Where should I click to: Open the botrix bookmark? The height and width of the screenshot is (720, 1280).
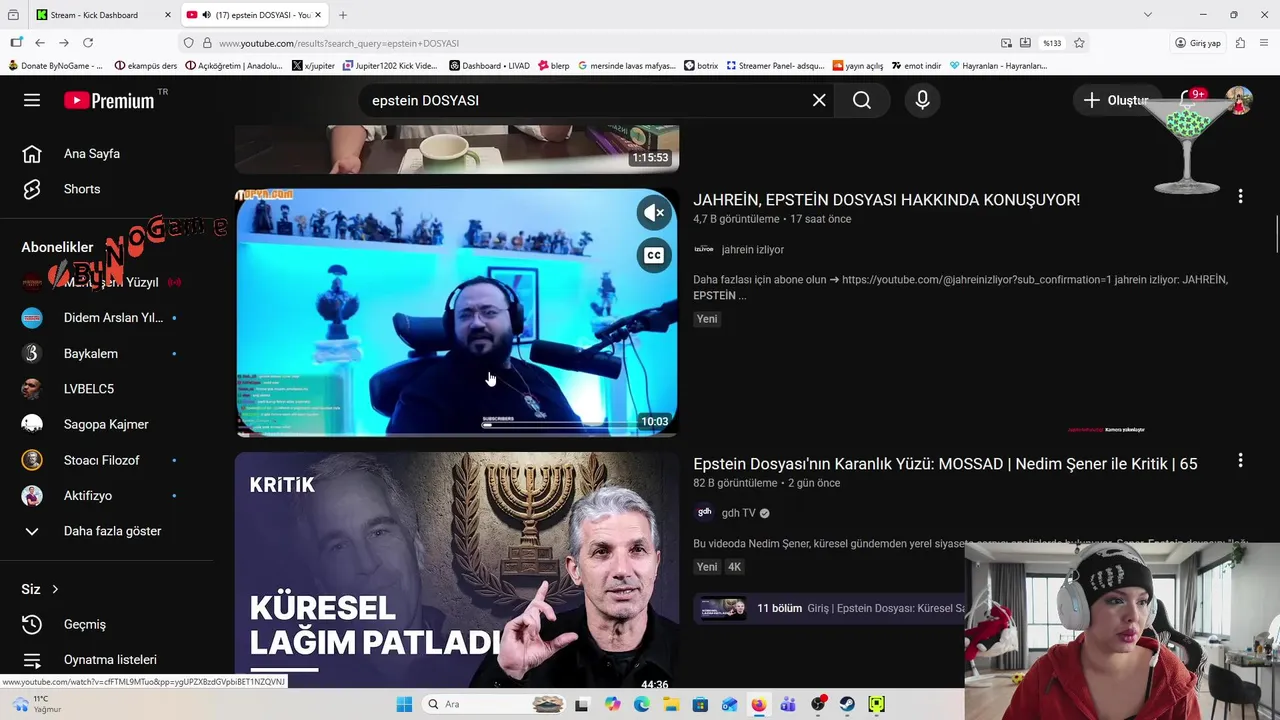tap(701, 66)
